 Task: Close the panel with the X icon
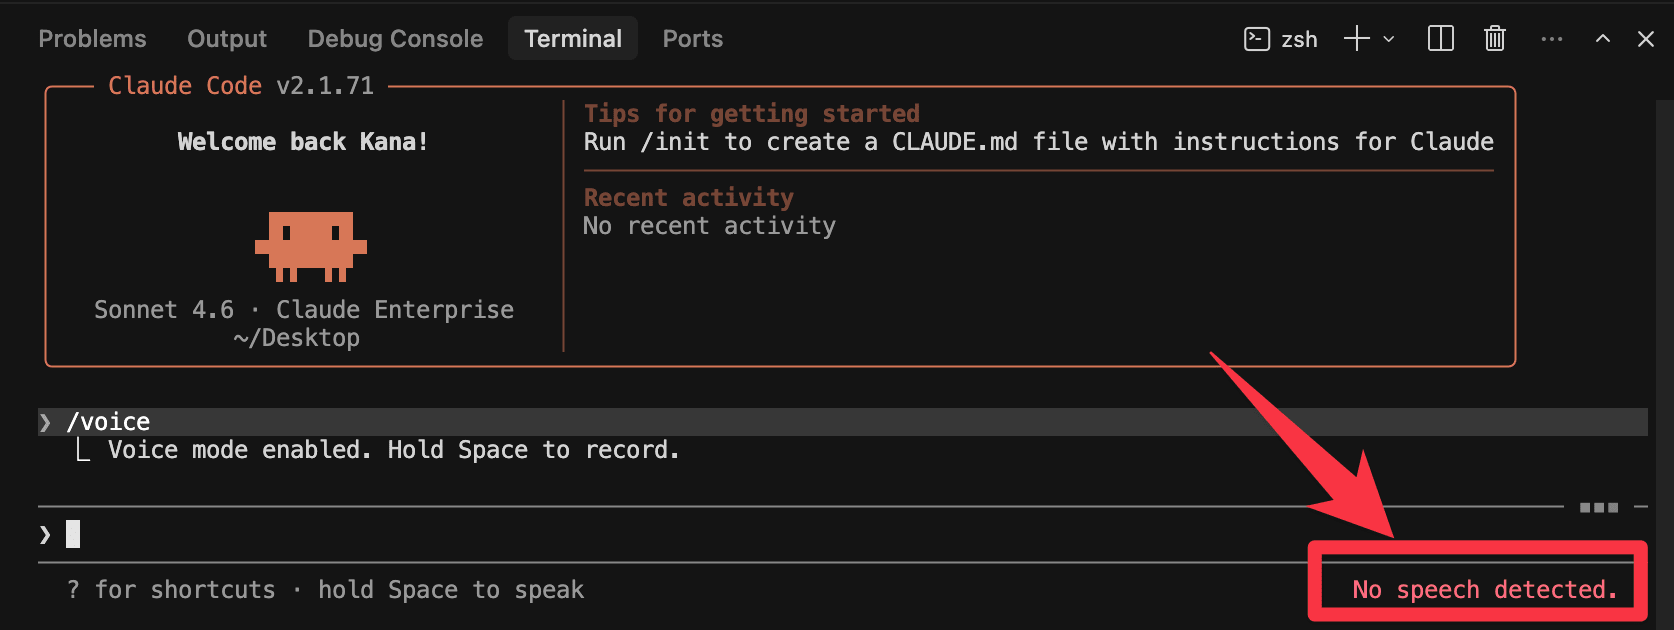pos(1645,39)
